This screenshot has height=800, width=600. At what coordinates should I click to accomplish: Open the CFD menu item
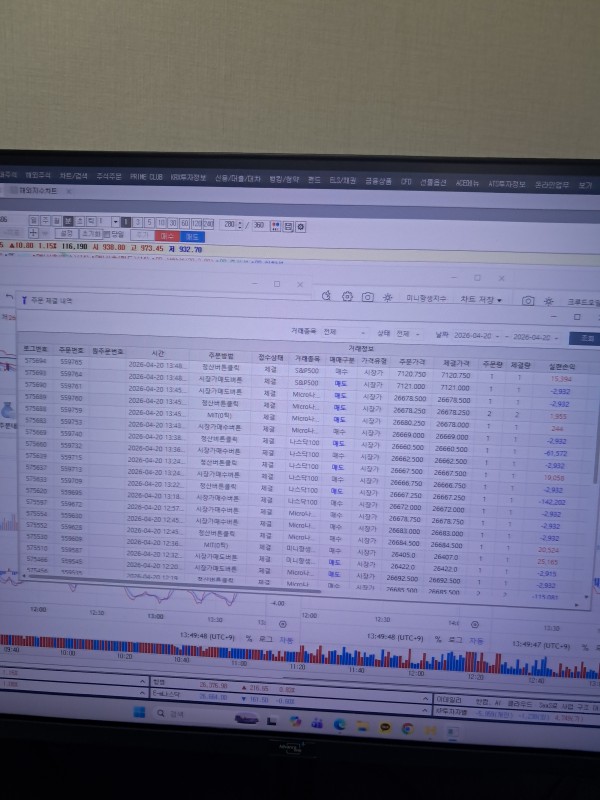click(406, 181)
